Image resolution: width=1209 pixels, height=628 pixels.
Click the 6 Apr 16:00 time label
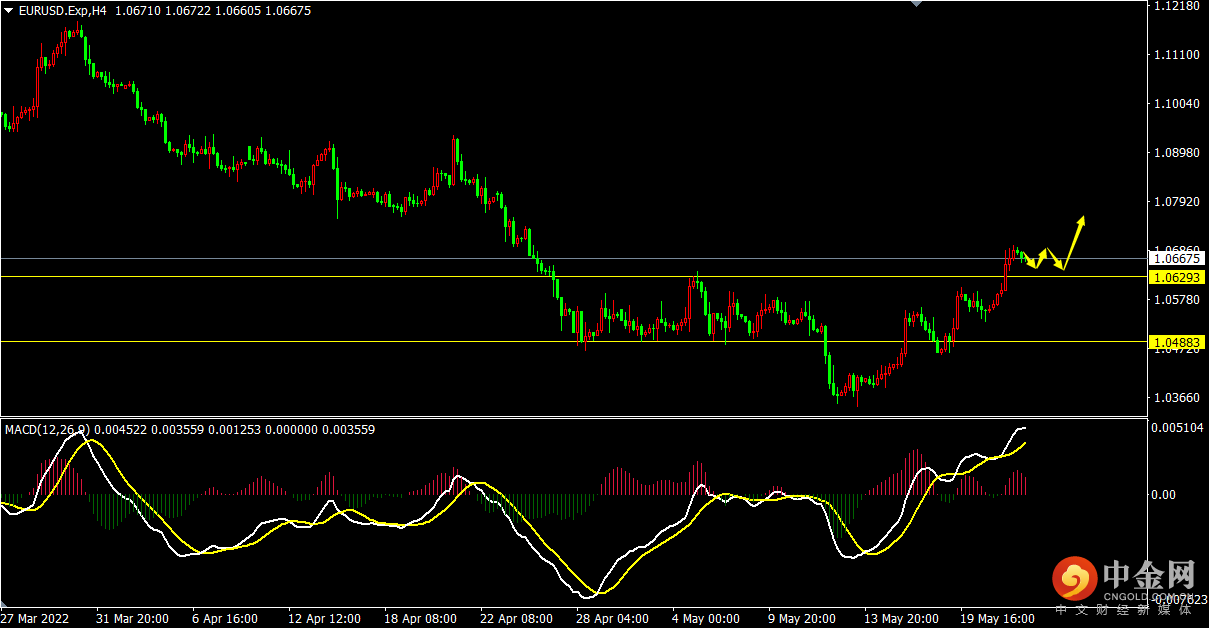coord(225,619)
